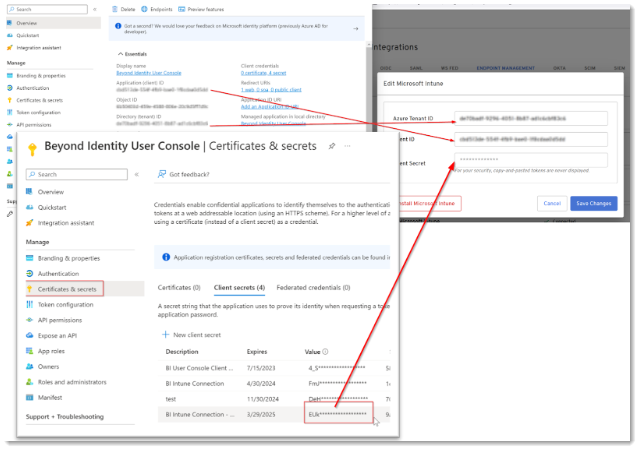Click the Got feedback icon
This screenshot has height=451, width=640.
(162, 174)
